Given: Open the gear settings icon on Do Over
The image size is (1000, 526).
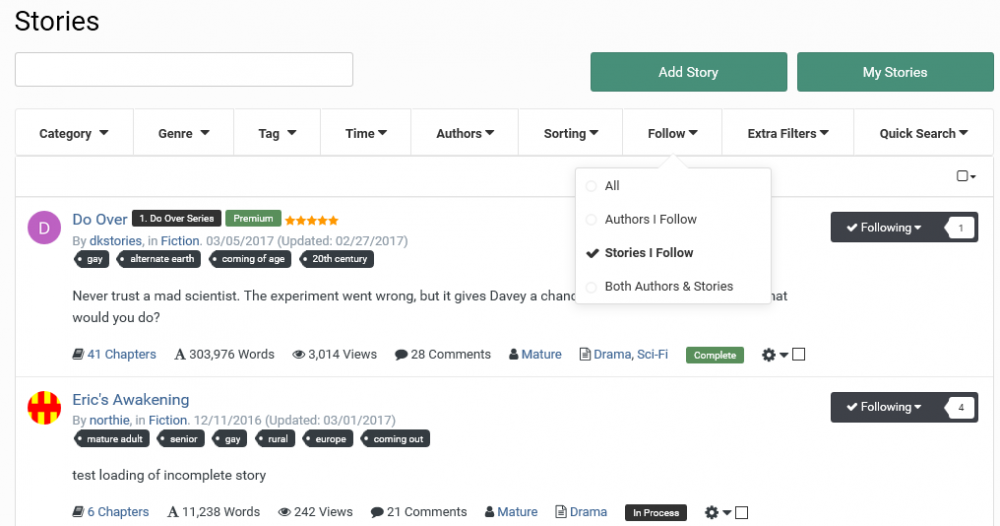Looking at the screenshot, I should point(768,355).
